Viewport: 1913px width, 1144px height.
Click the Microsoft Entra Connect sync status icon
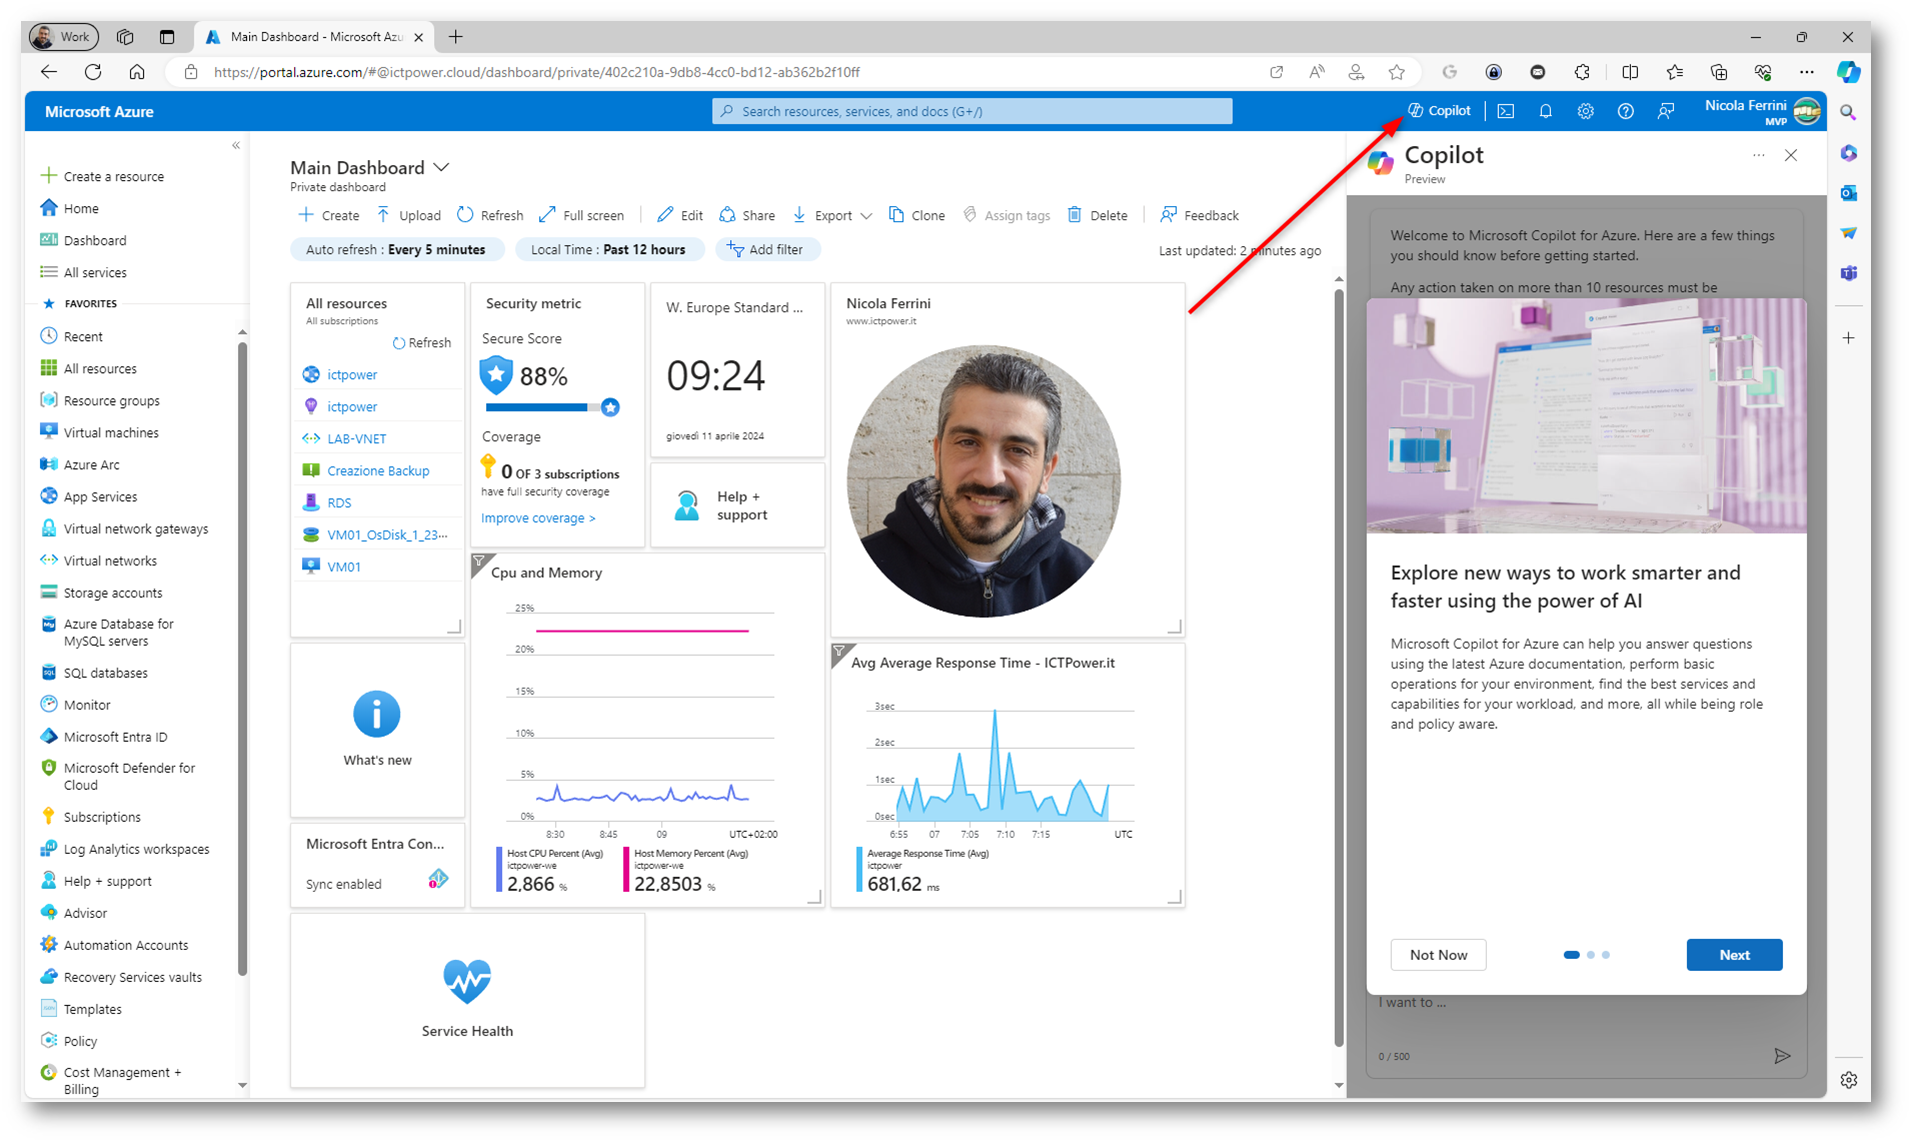click(438, 879)
